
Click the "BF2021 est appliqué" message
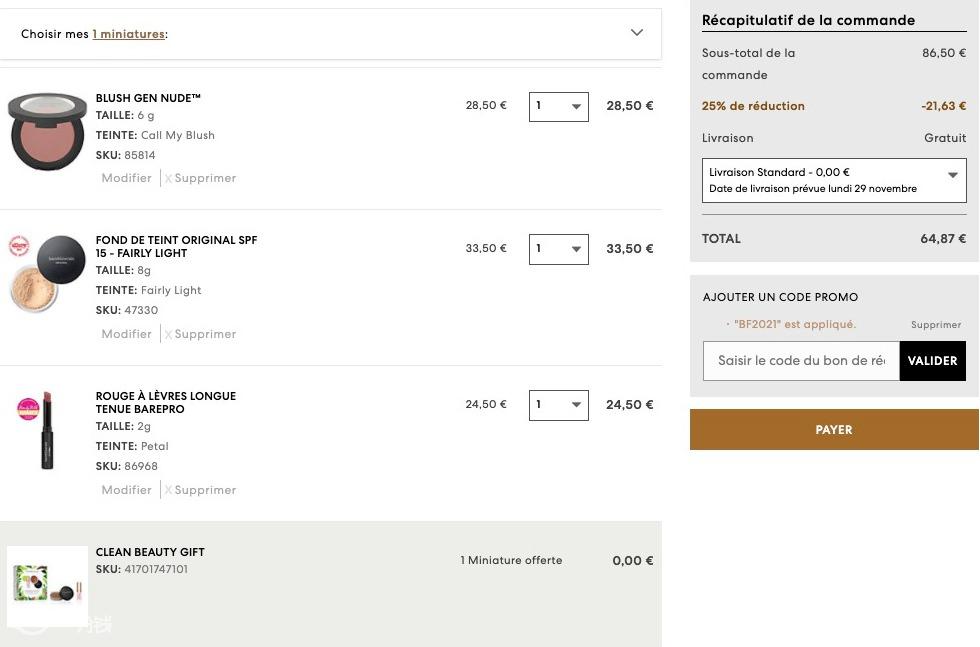pyautogui.click(x=795, y=324)
